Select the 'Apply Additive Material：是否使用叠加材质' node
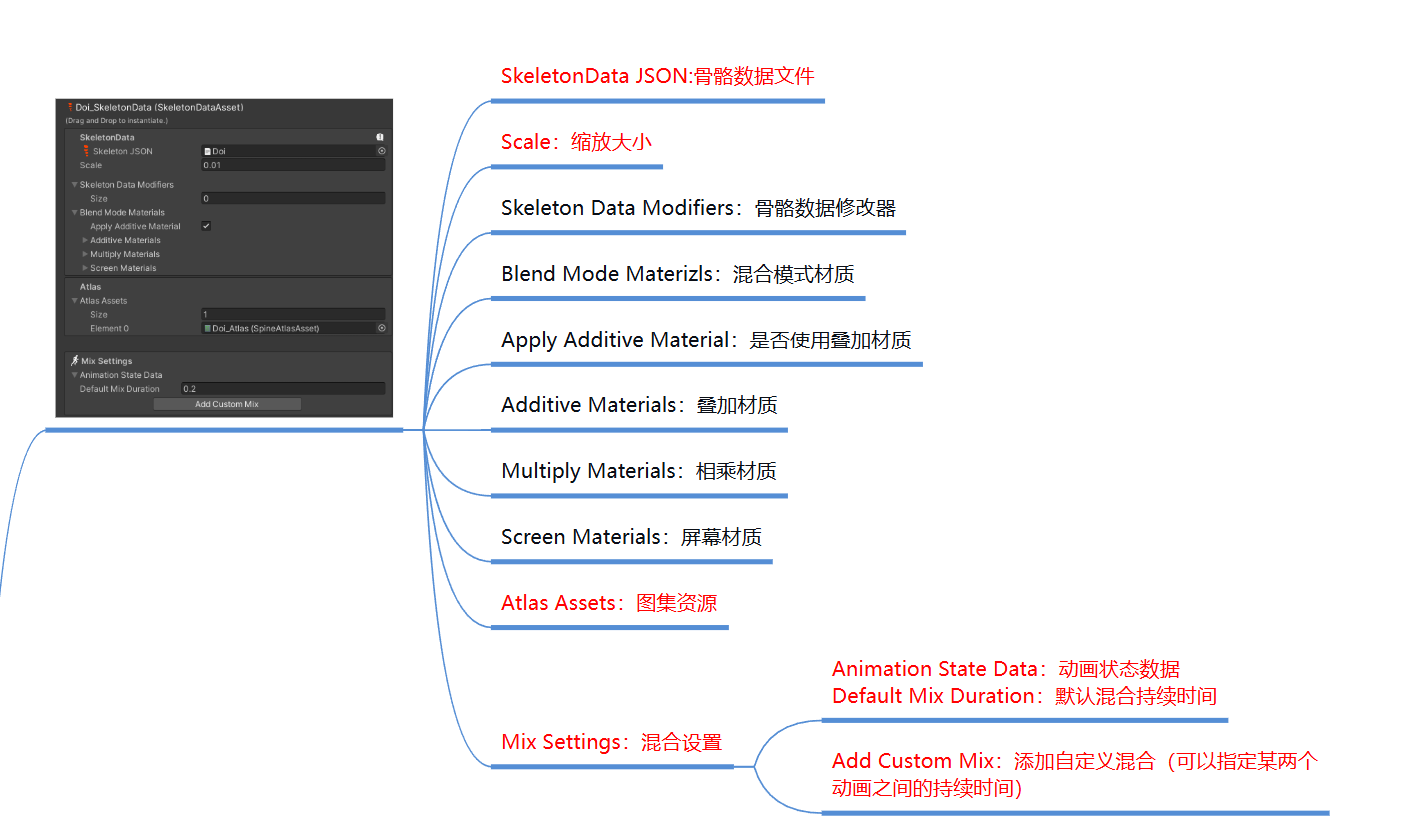This screenshot has width=1428, height=829. (706, 340)
